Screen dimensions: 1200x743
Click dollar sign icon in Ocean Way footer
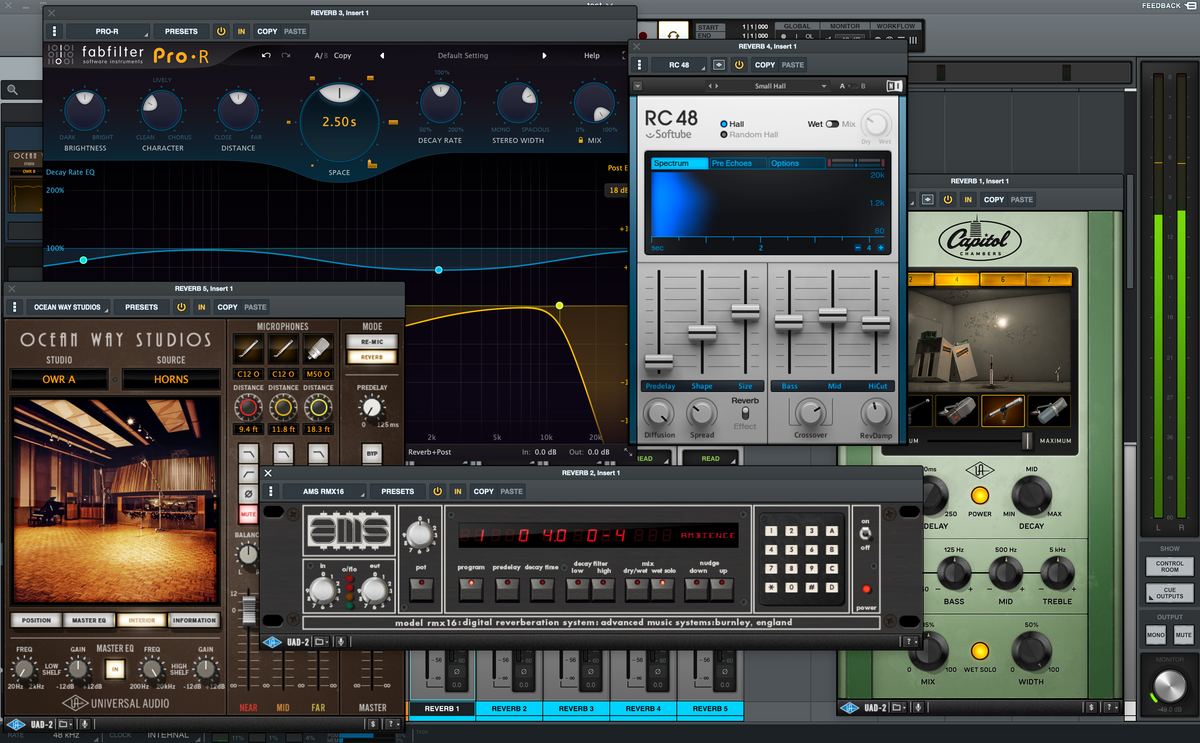pyautogui.click(x=371, y=724)
